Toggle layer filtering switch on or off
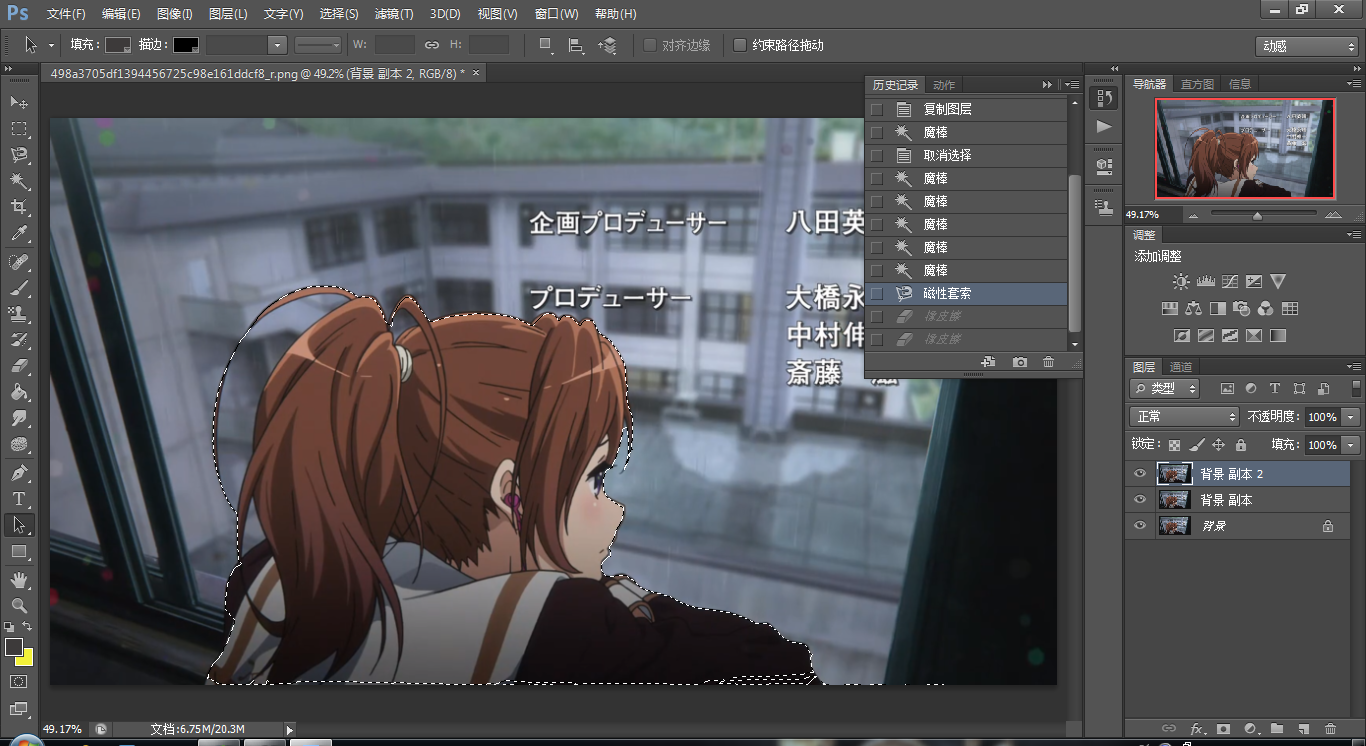The width and height of the screenshot is (1366, 746). pos(1356,389)
